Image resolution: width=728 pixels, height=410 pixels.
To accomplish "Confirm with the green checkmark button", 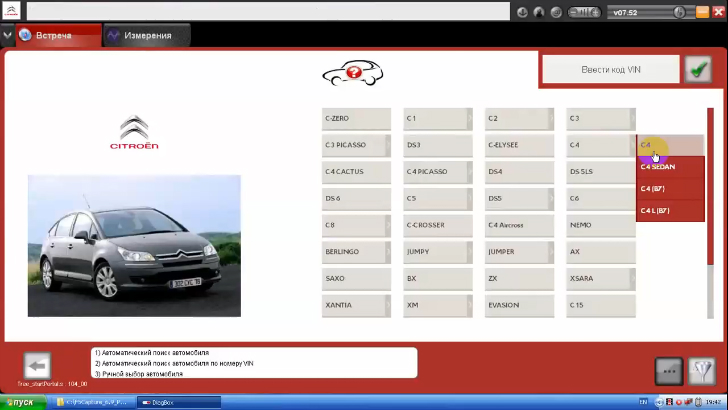I will click(x=698, y=70).
